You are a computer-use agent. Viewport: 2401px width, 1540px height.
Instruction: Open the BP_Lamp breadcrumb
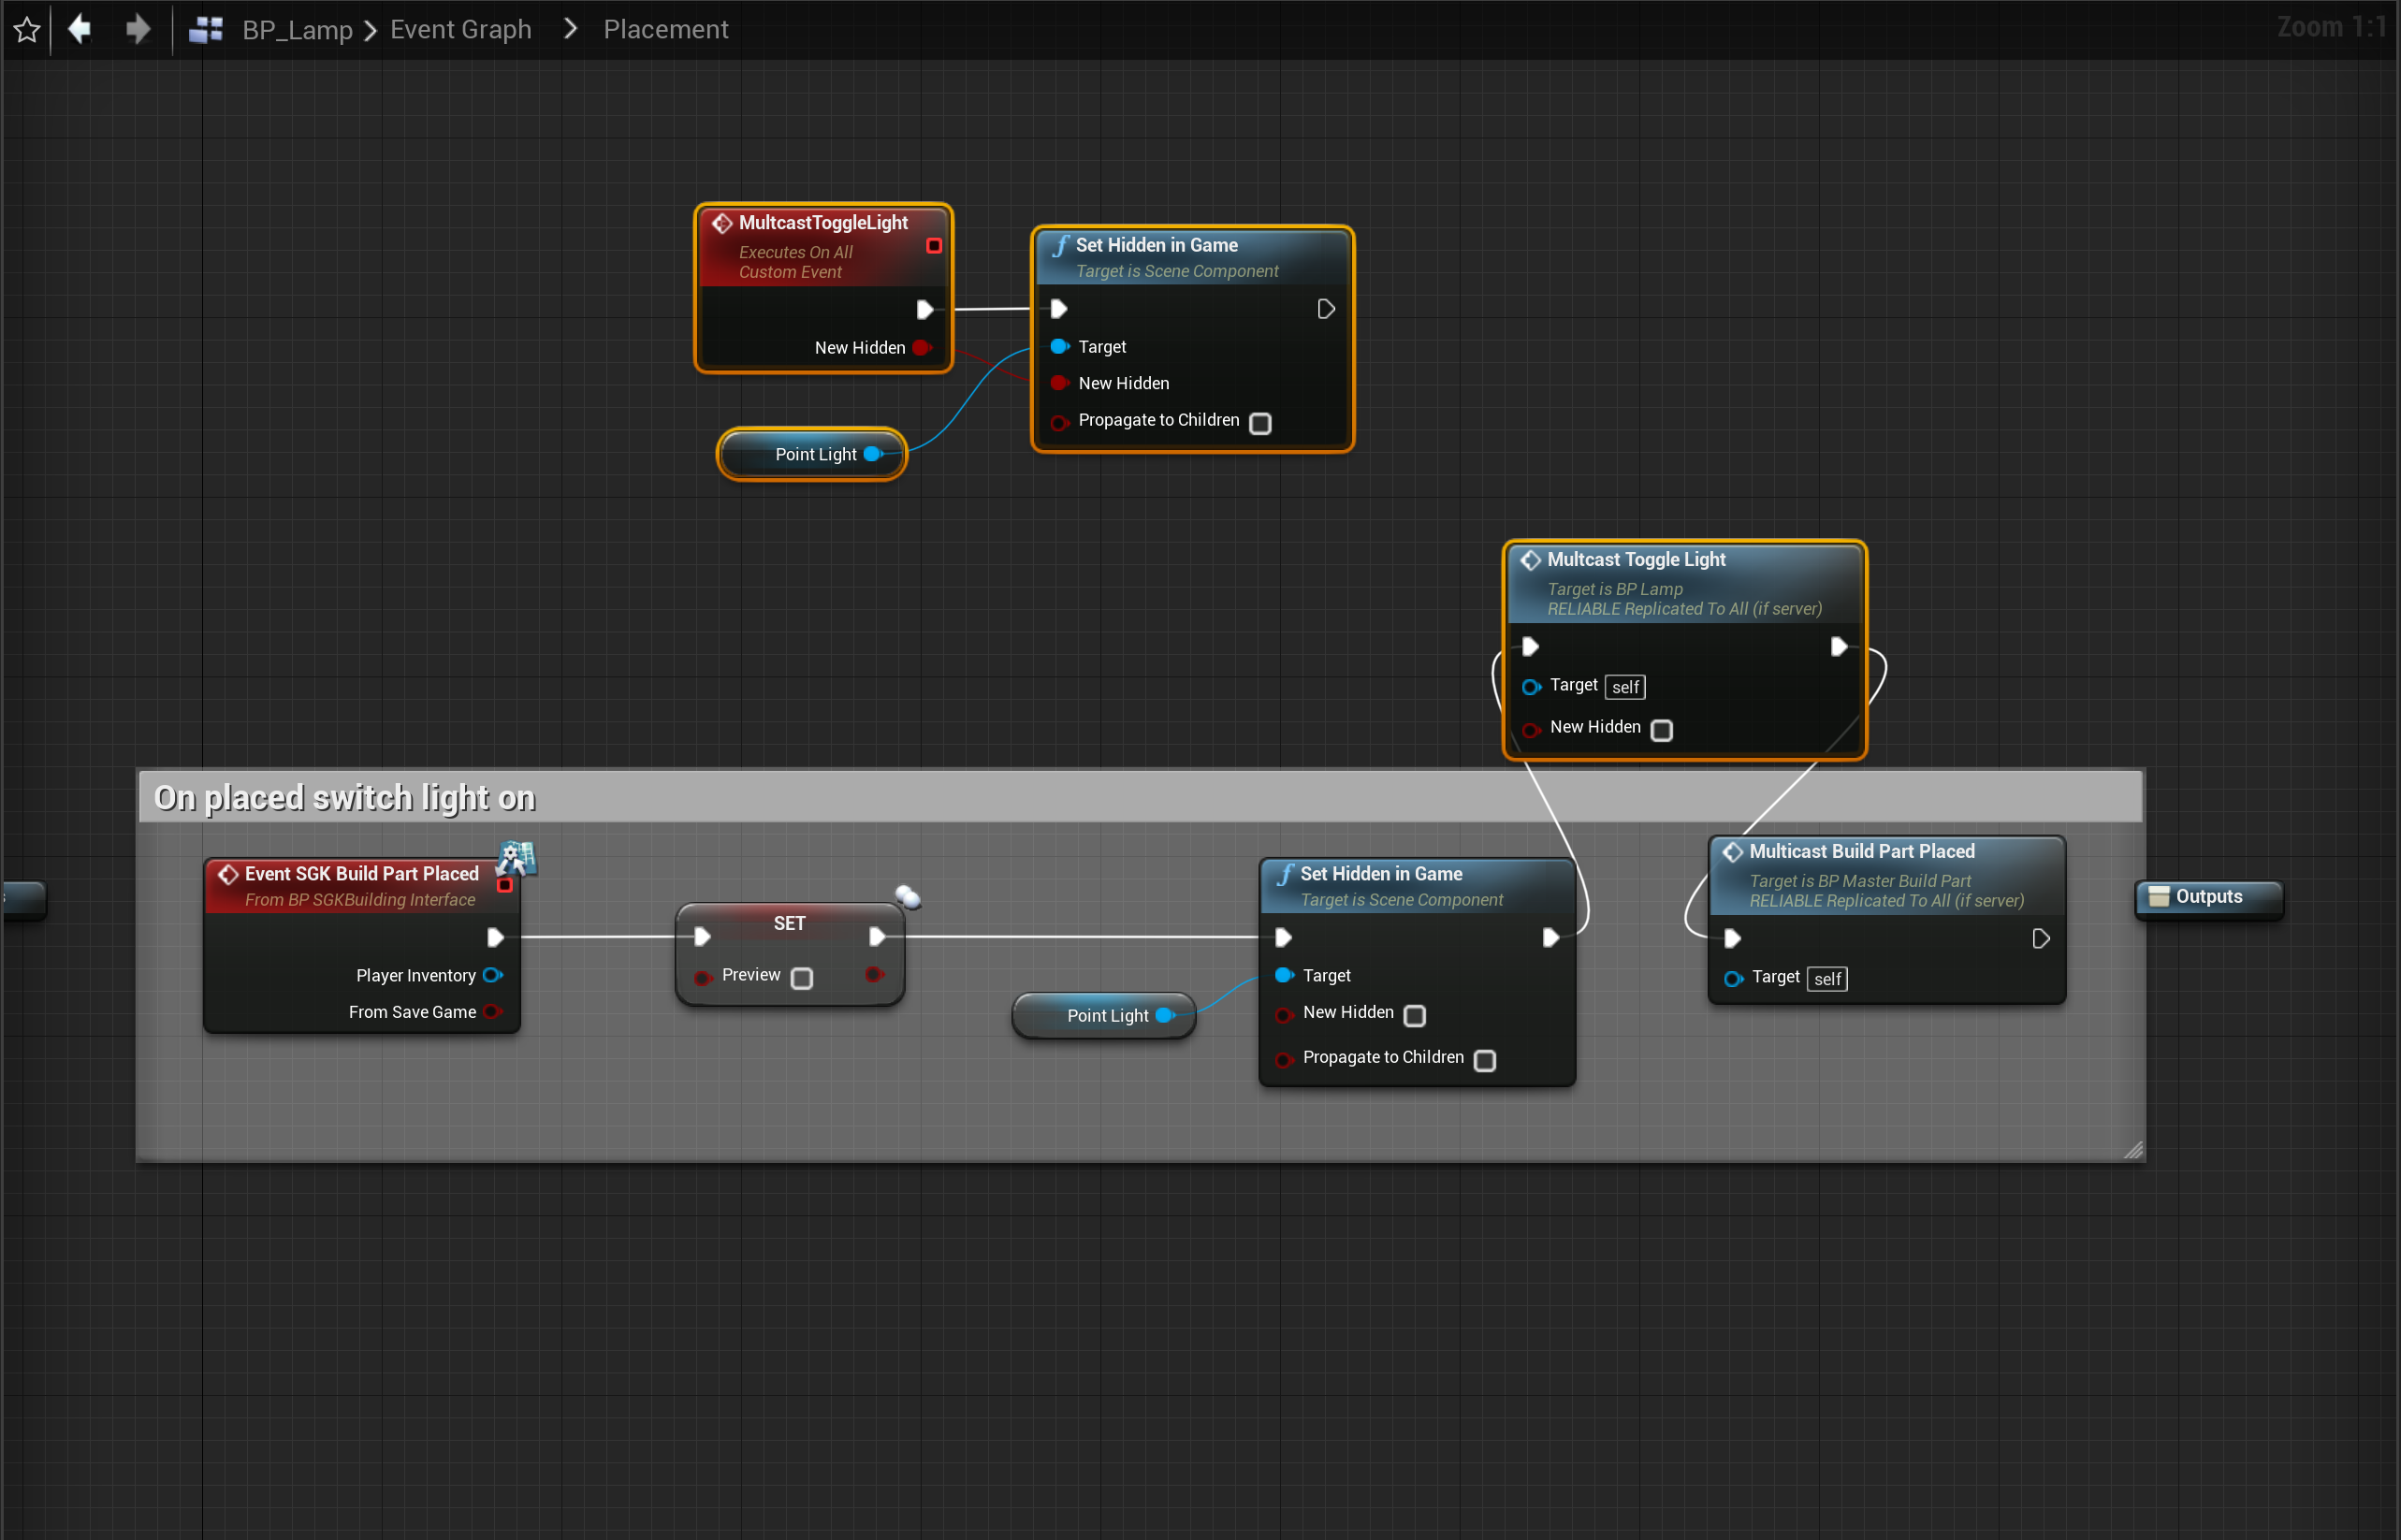(x=297, y=30)
